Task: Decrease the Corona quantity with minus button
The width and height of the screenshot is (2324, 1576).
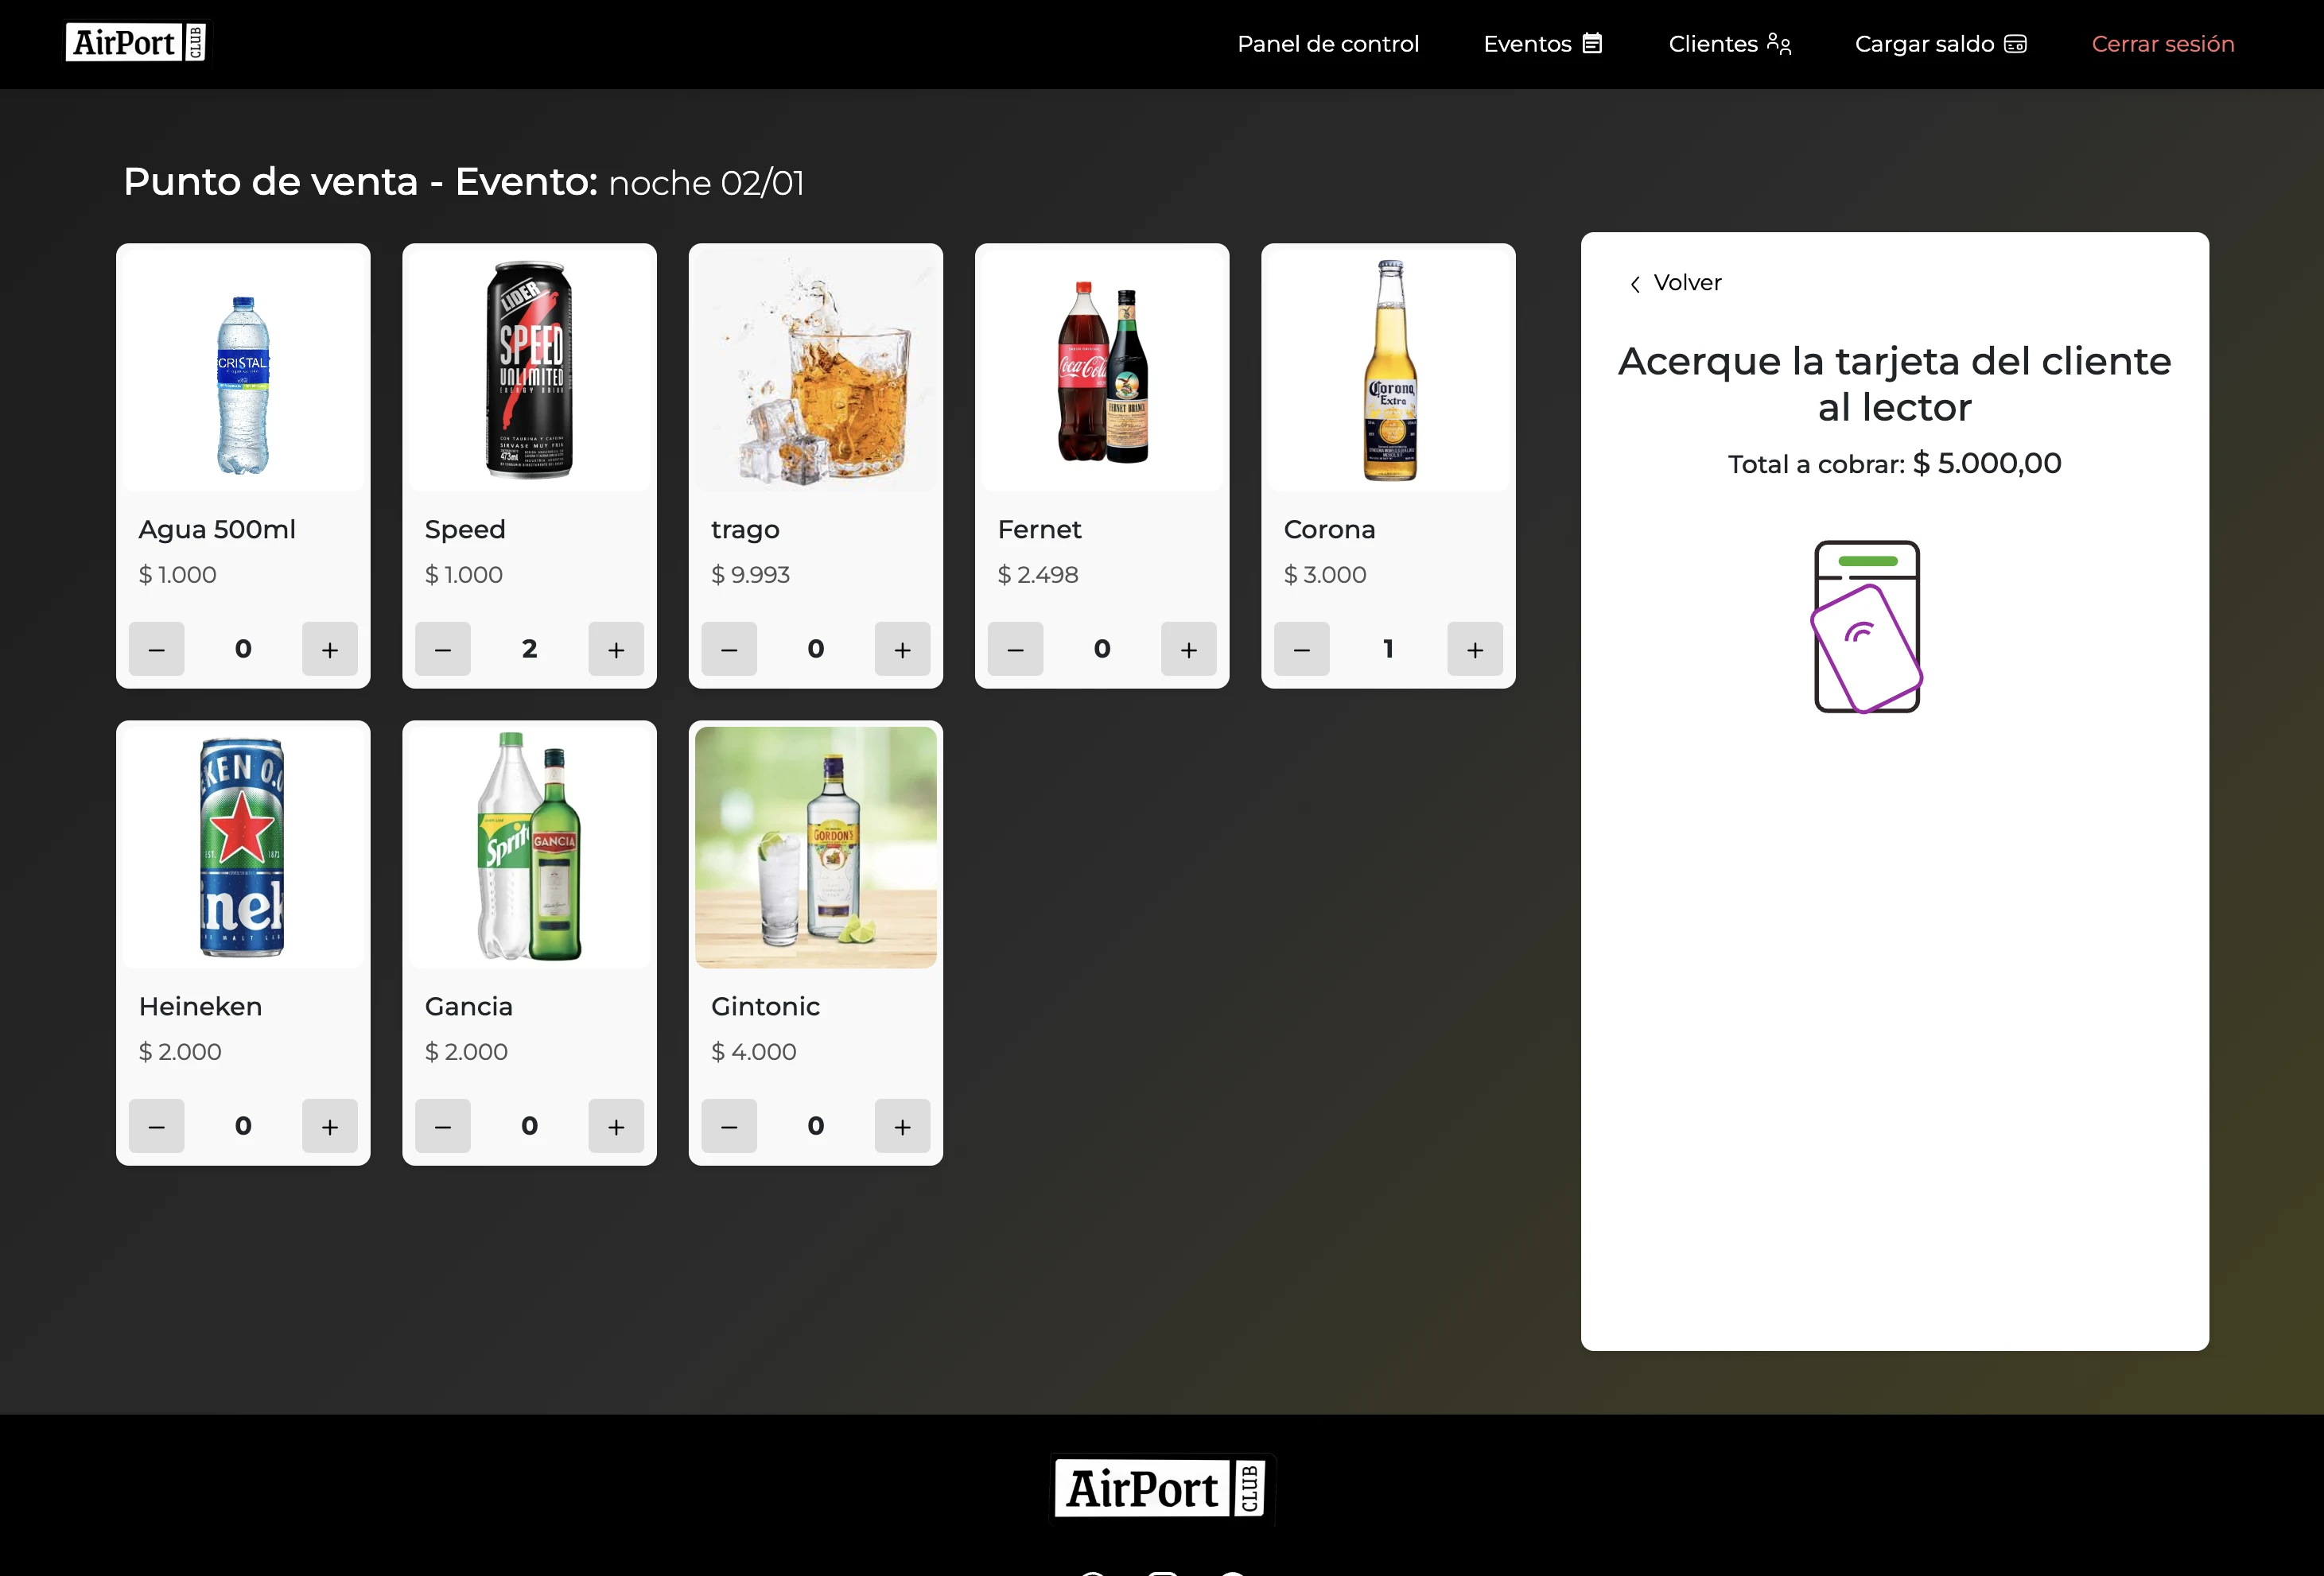Action: [1301, 649]
